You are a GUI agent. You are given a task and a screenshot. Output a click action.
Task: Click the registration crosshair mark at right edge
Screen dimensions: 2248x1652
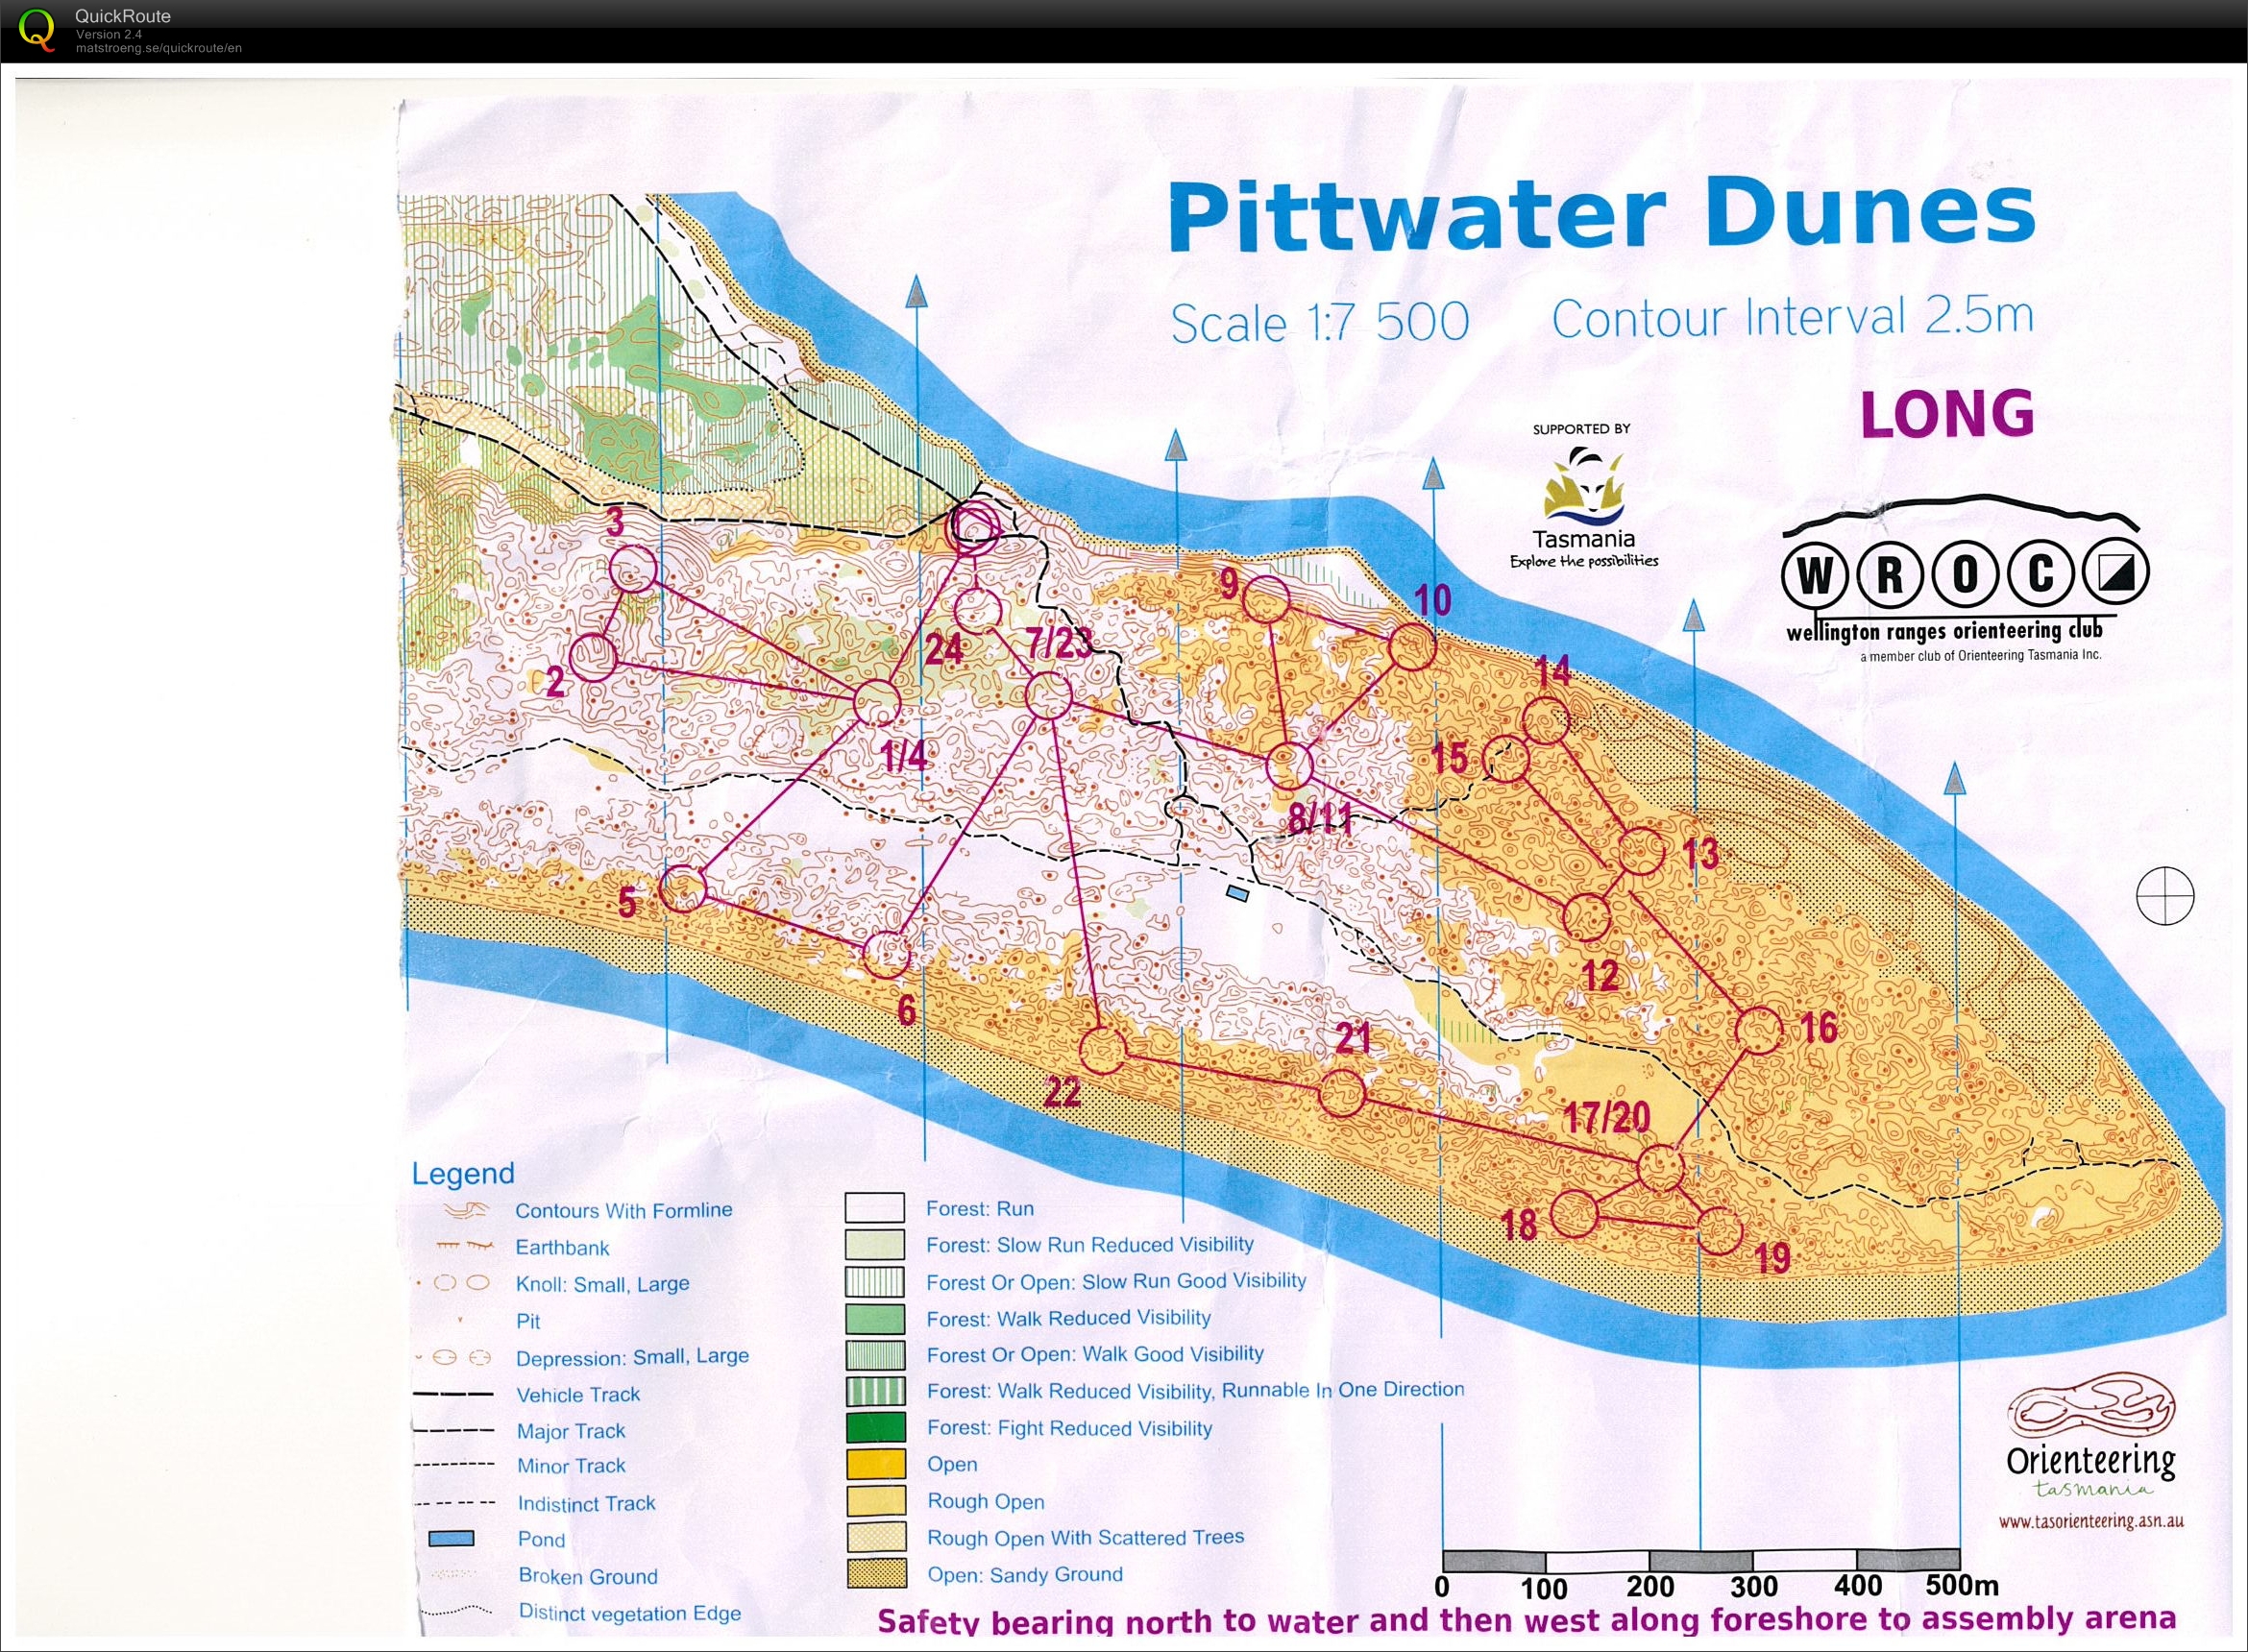pyautogui.click(x=2165, y=894)
